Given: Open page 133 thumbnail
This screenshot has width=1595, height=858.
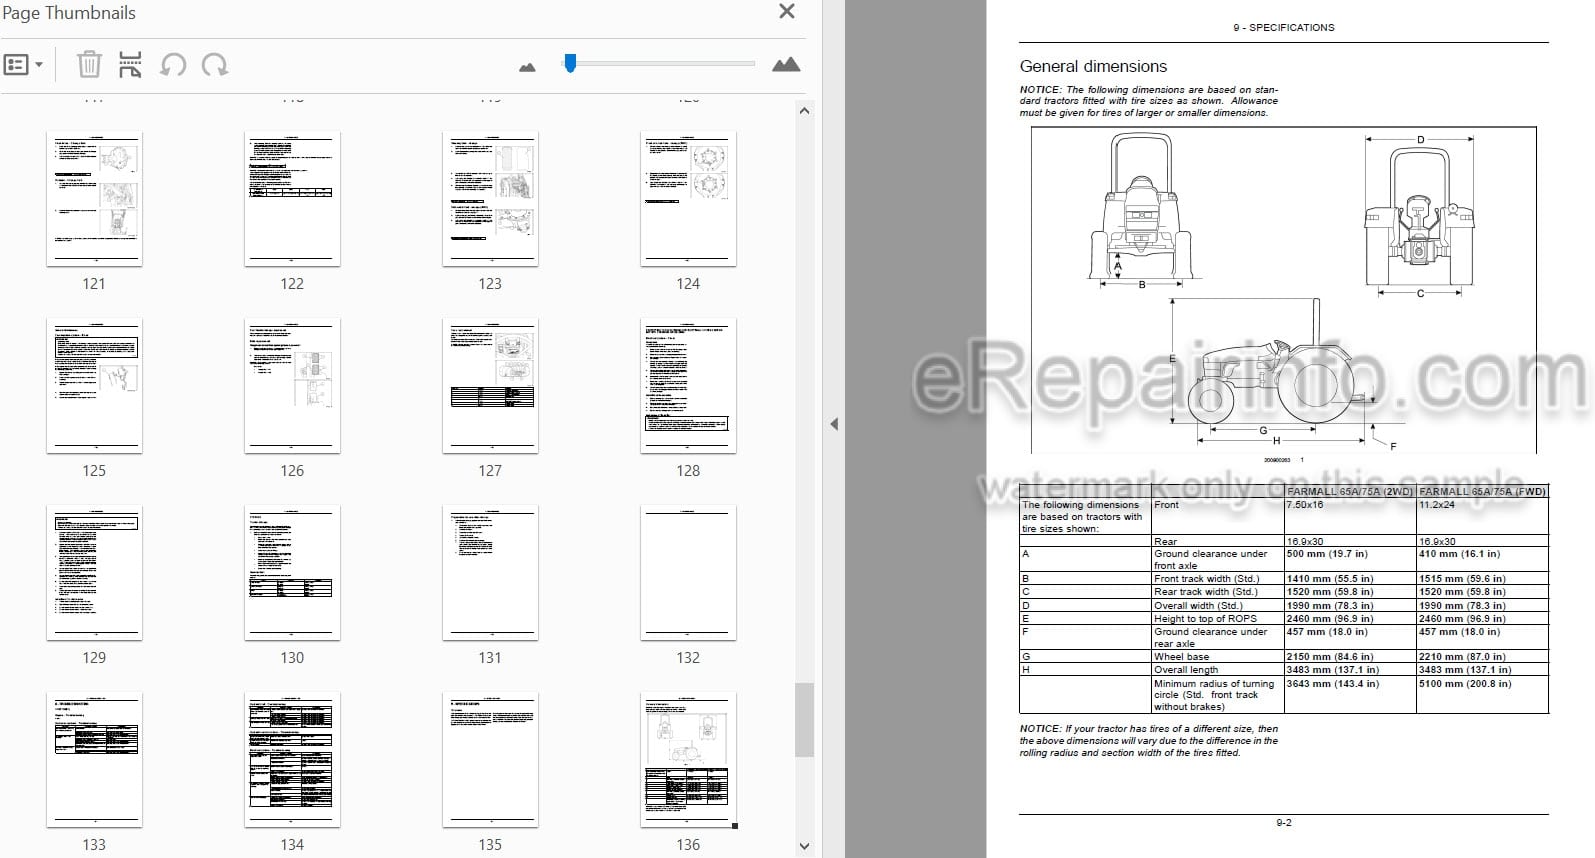Looking at the screenshot, I should tap(94, 760).
